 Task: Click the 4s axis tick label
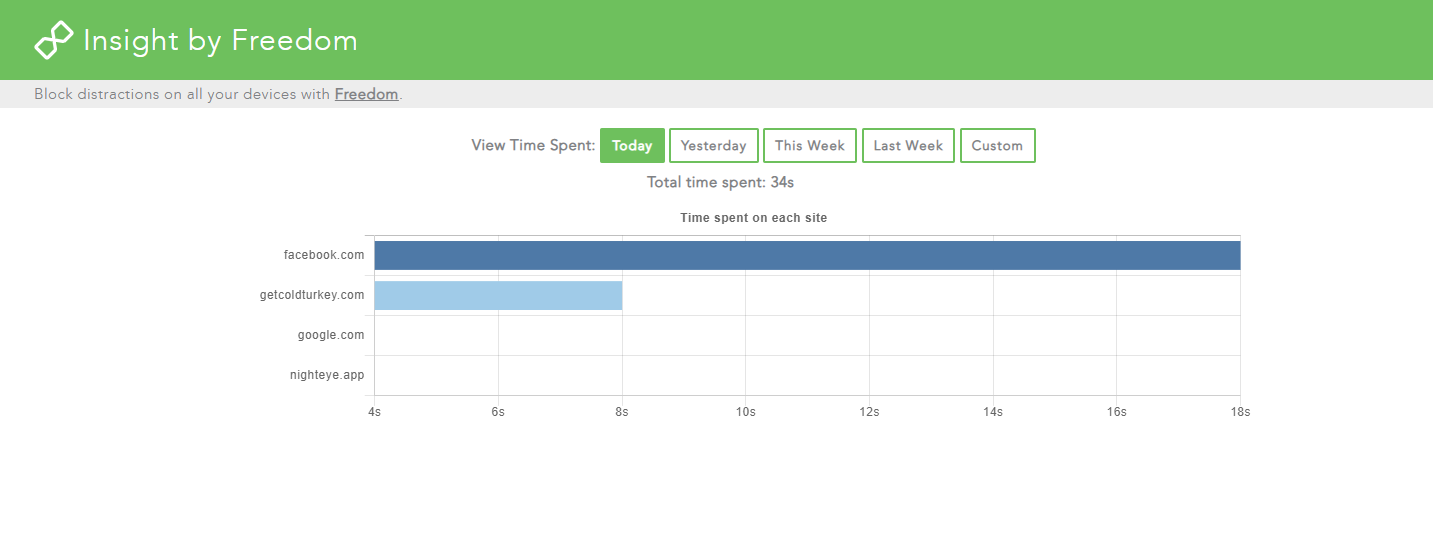coord(374,412)
